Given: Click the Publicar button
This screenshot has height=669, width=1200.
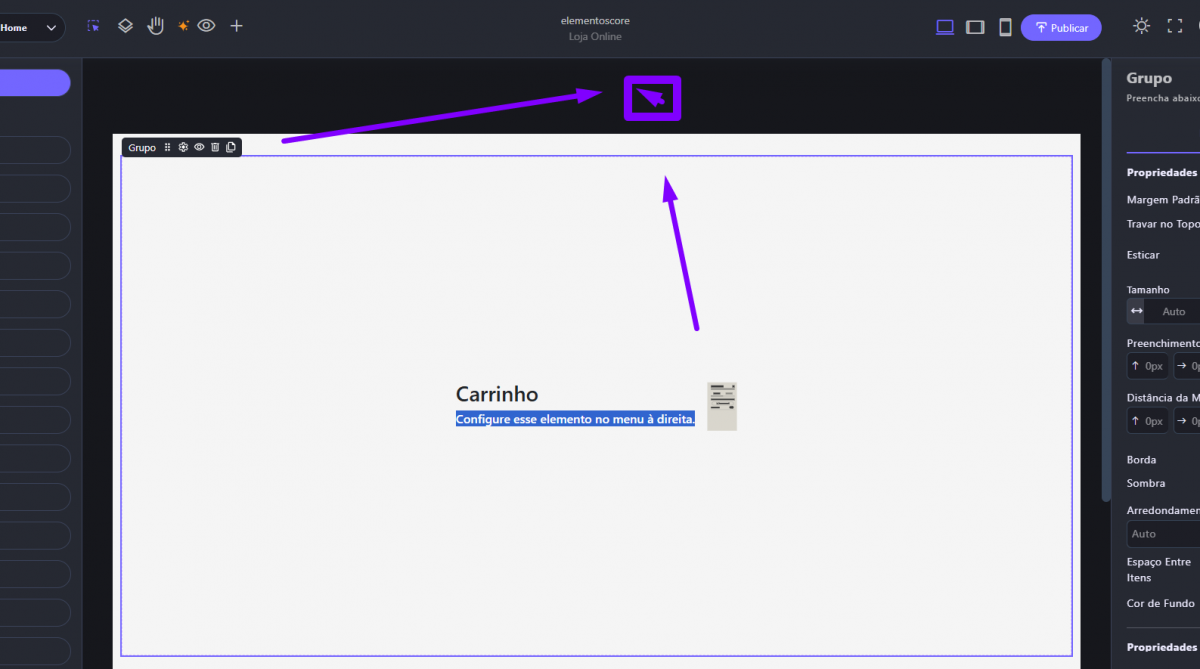Looking at the screenshot, I should click(1061, 28).
